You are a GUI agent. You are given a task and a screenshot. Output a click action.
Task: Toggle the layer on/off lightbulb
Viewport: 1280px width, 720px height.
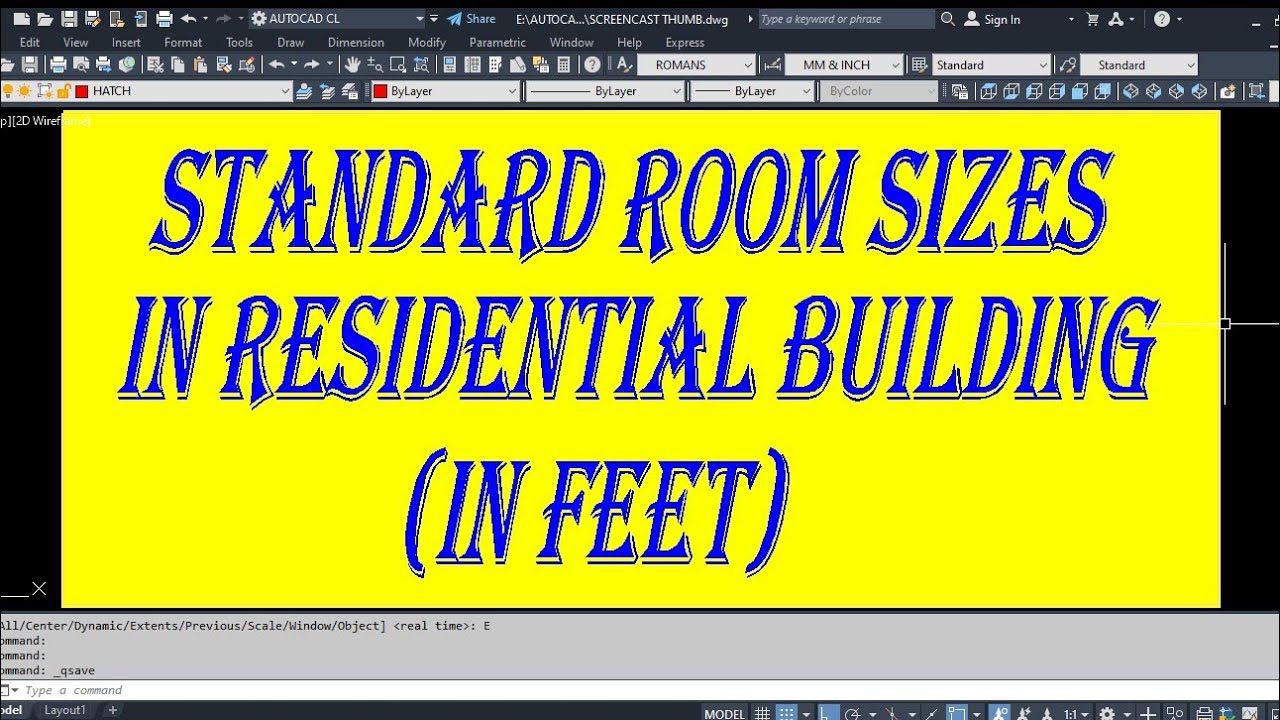(9, 91)
